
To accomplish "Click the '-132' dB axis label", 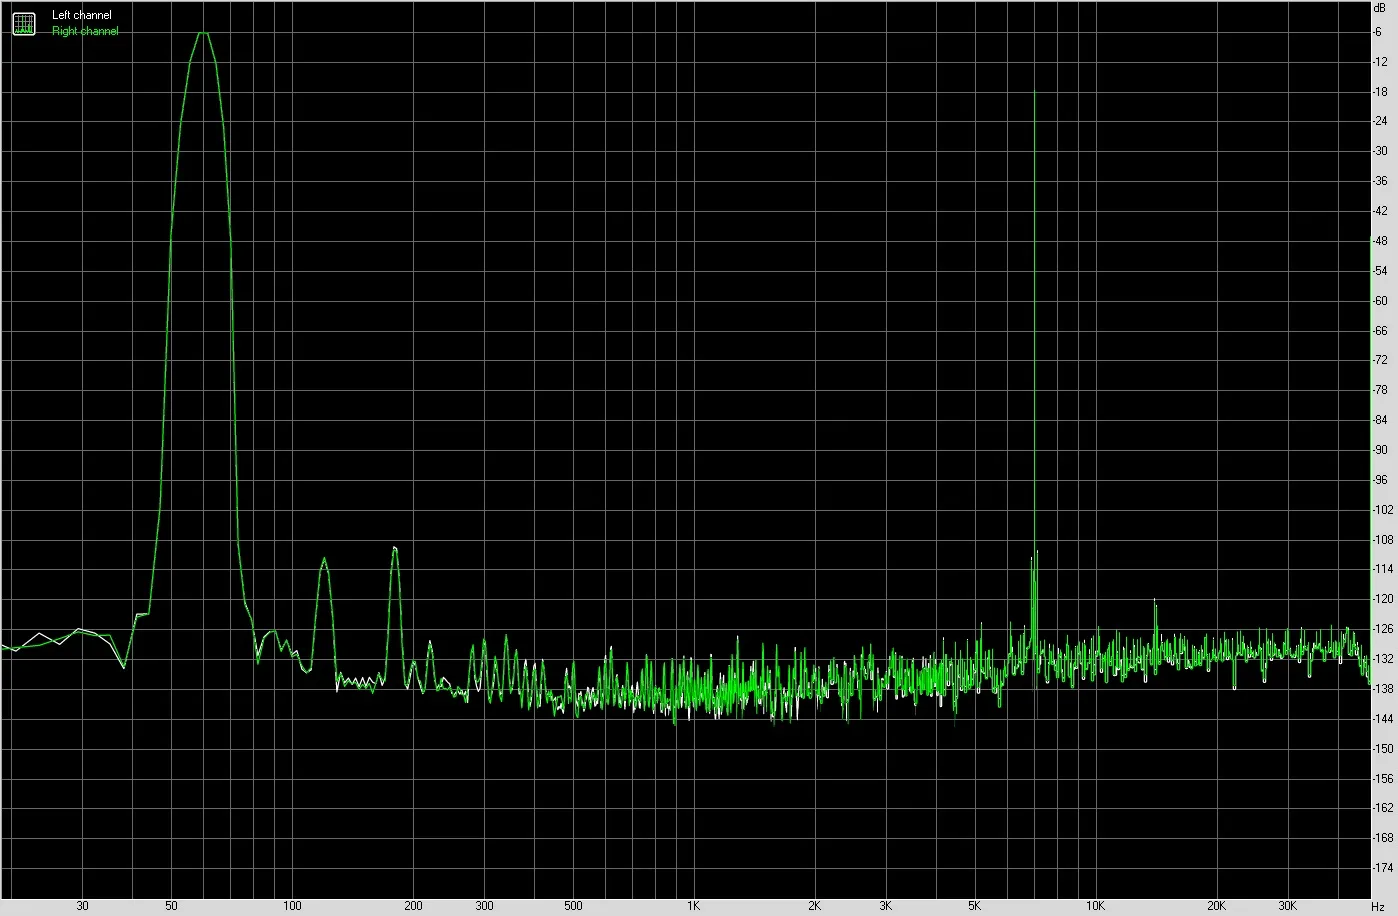I will tap(1383, 659).
